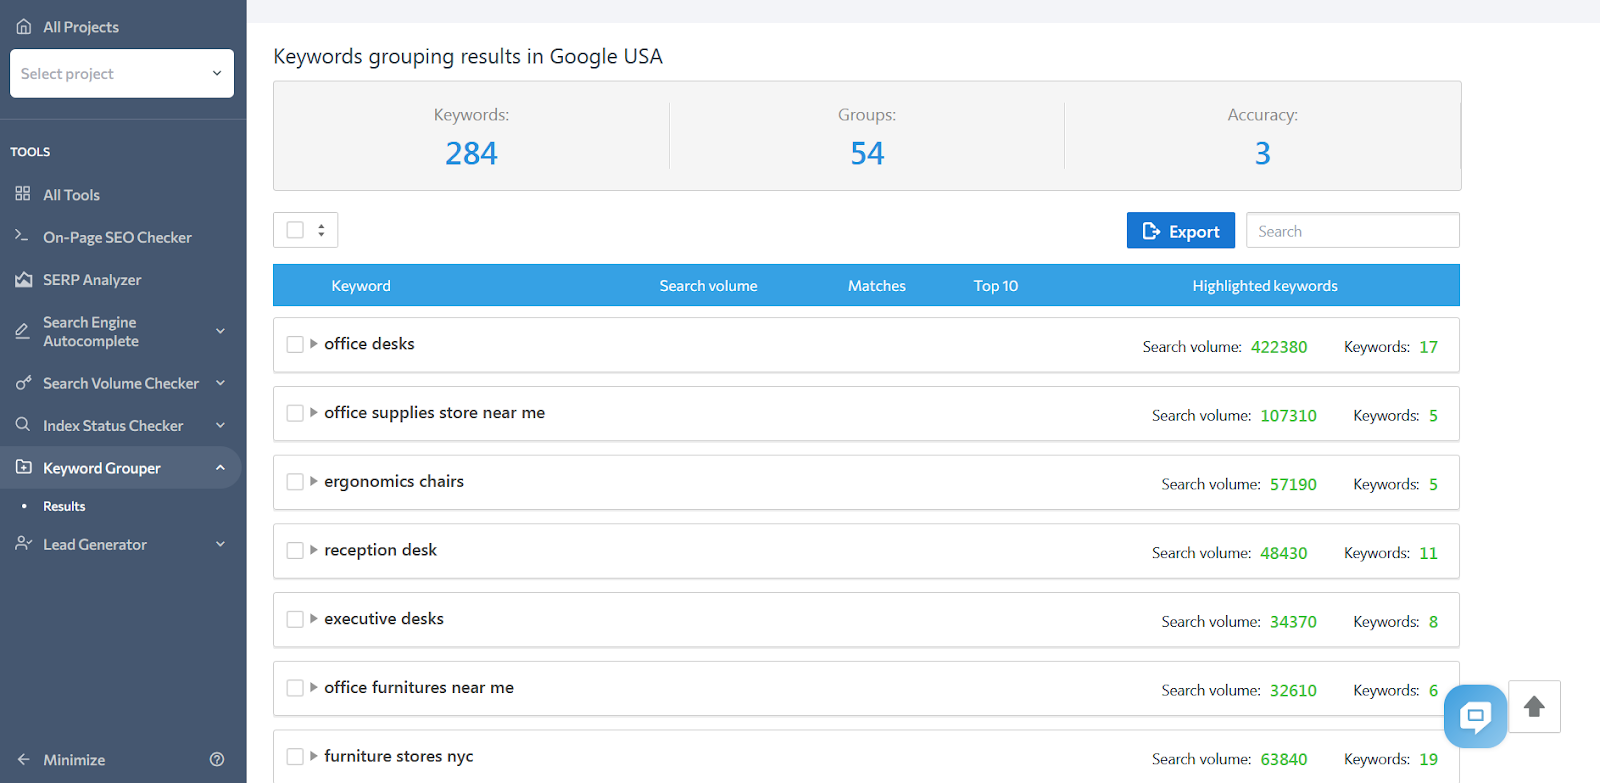This screenshot has height=783, width=1600.
Task: Expand the reception desk keyword group
Action: click(314, 550)
